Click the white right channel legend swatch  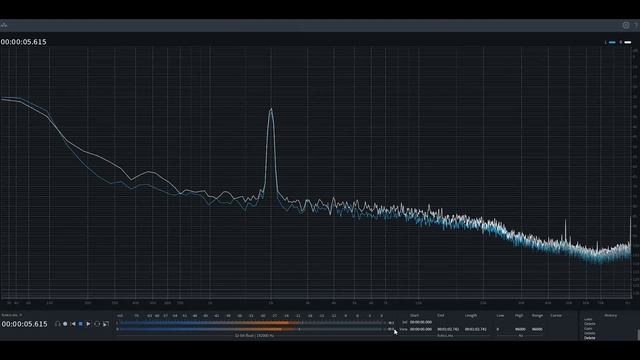coord(628,42)
